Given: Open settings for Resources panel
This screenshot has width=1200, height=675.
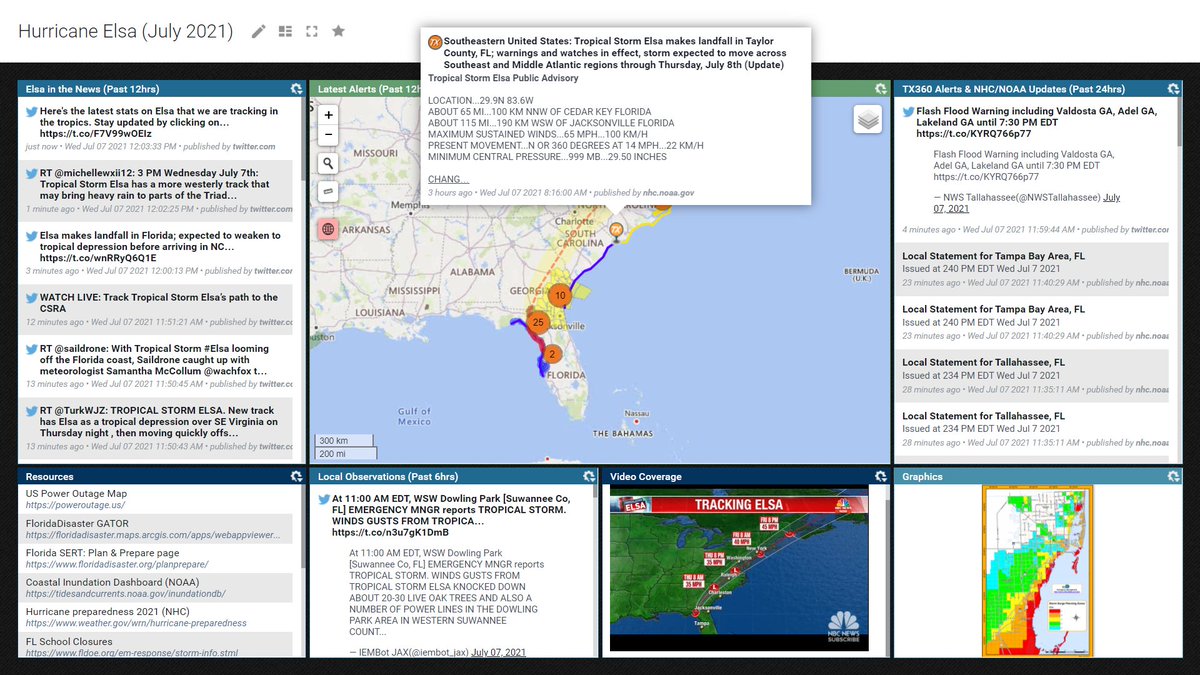Looking at the screenshot, I should click(296, 477).
